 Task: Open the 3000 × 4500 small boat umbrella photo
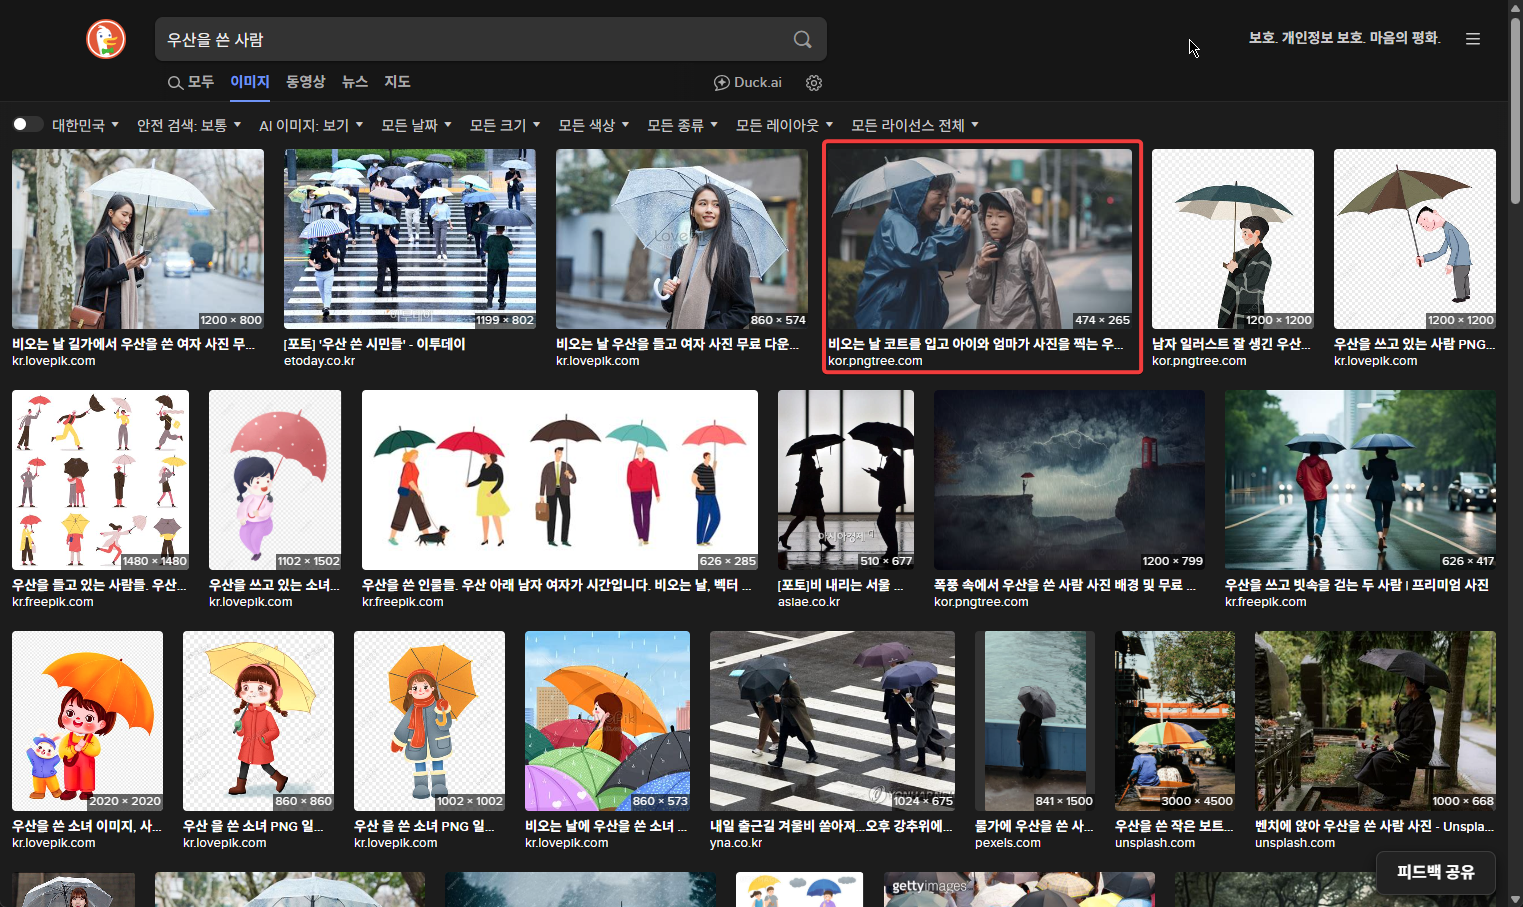click(x=1175, y=721)
